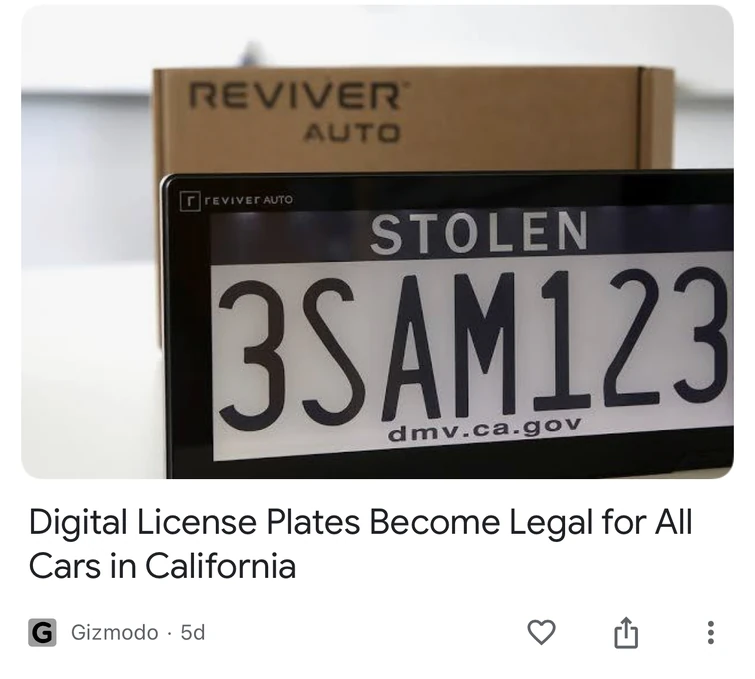Click the STOLEN text on the plate
Viewport: 755px width, 679px height.
click(480, 233)
